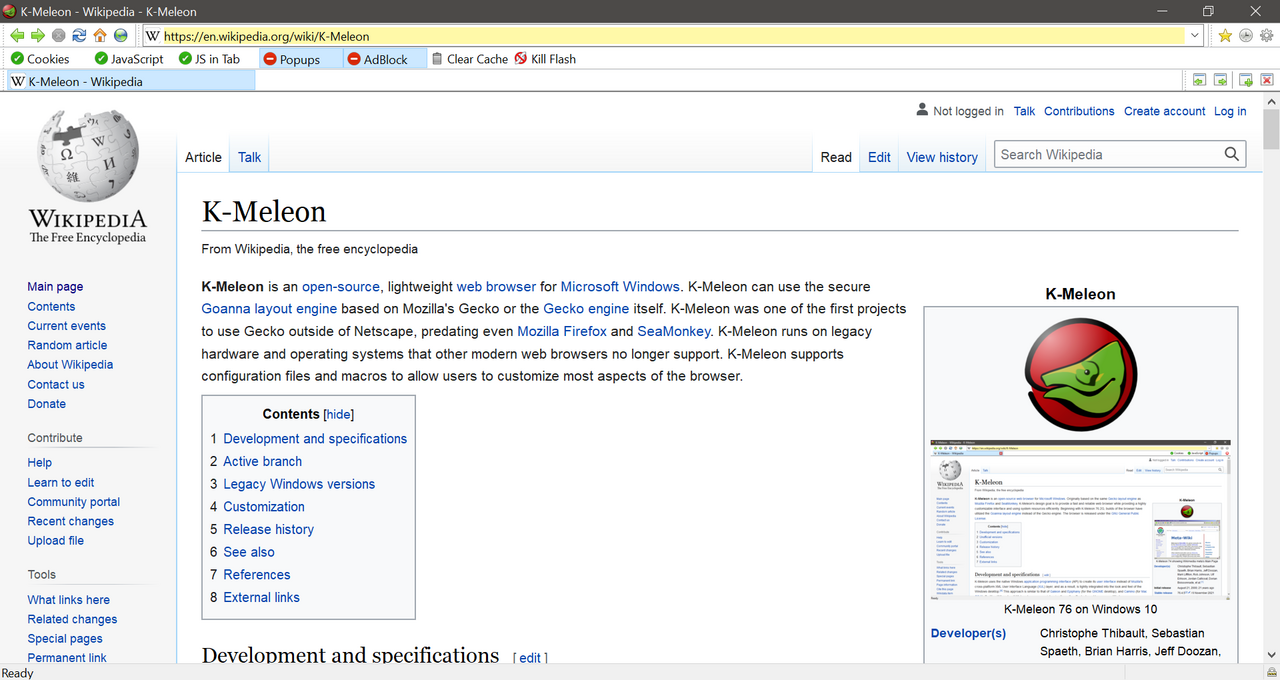Switch to the Article tab
The width and height of the screenshot is (1280, 680).
pyautogui.click(x=203, y=157)
